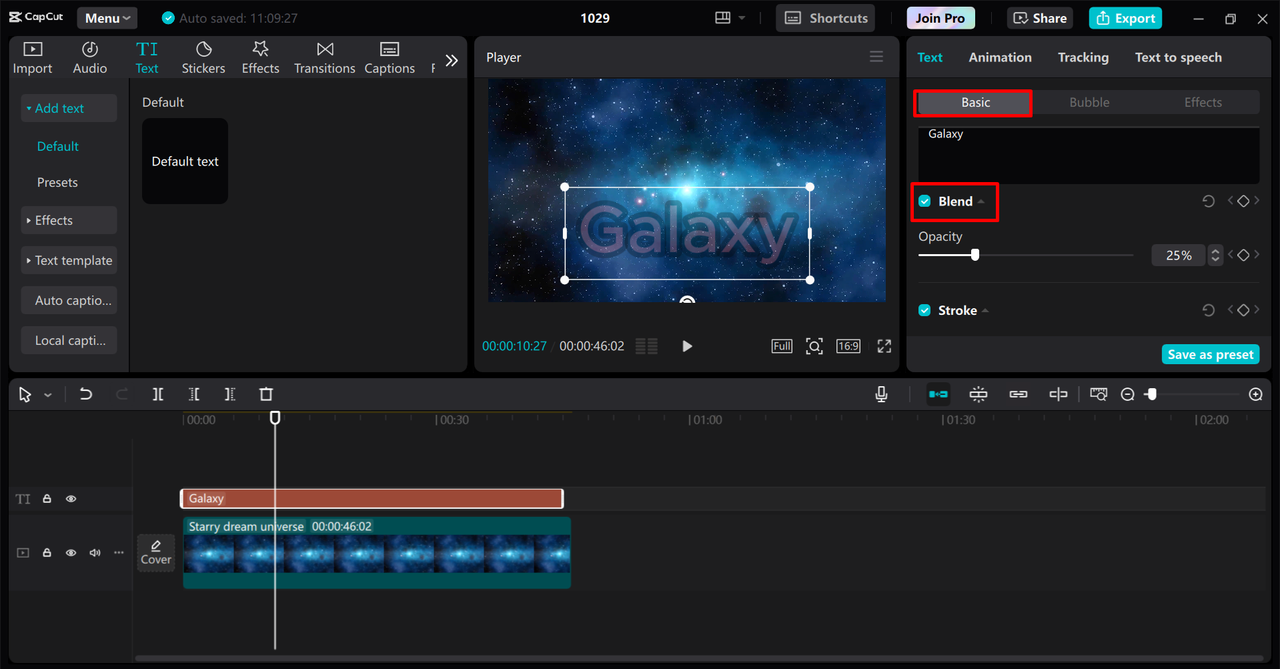Collapse the Add text section

tap(69, 108)
